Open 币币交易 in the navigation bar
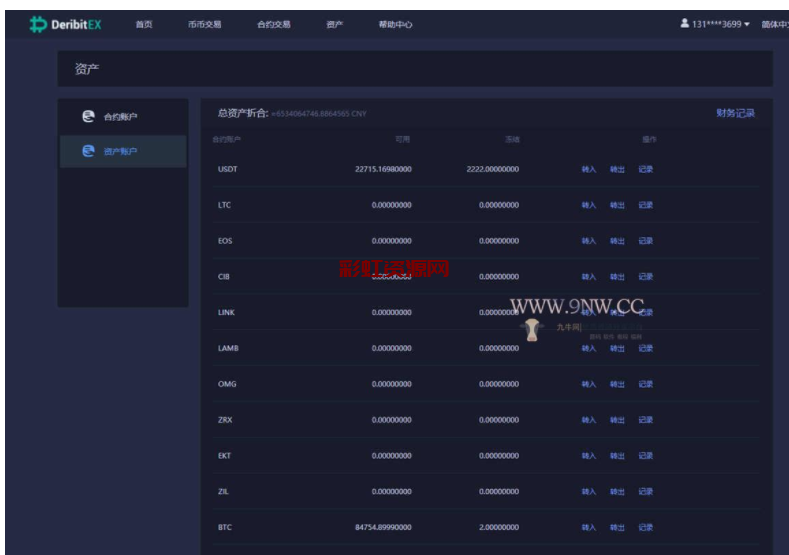789x555 pixels. 204,24
